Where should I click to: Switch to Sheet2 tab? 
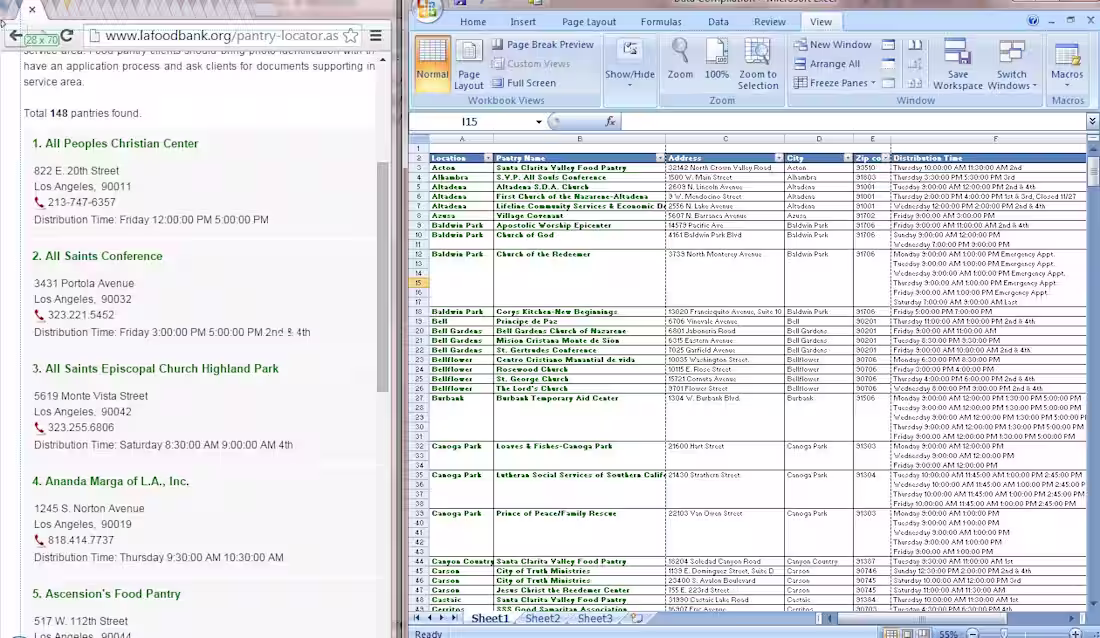(x=542, y=618)
